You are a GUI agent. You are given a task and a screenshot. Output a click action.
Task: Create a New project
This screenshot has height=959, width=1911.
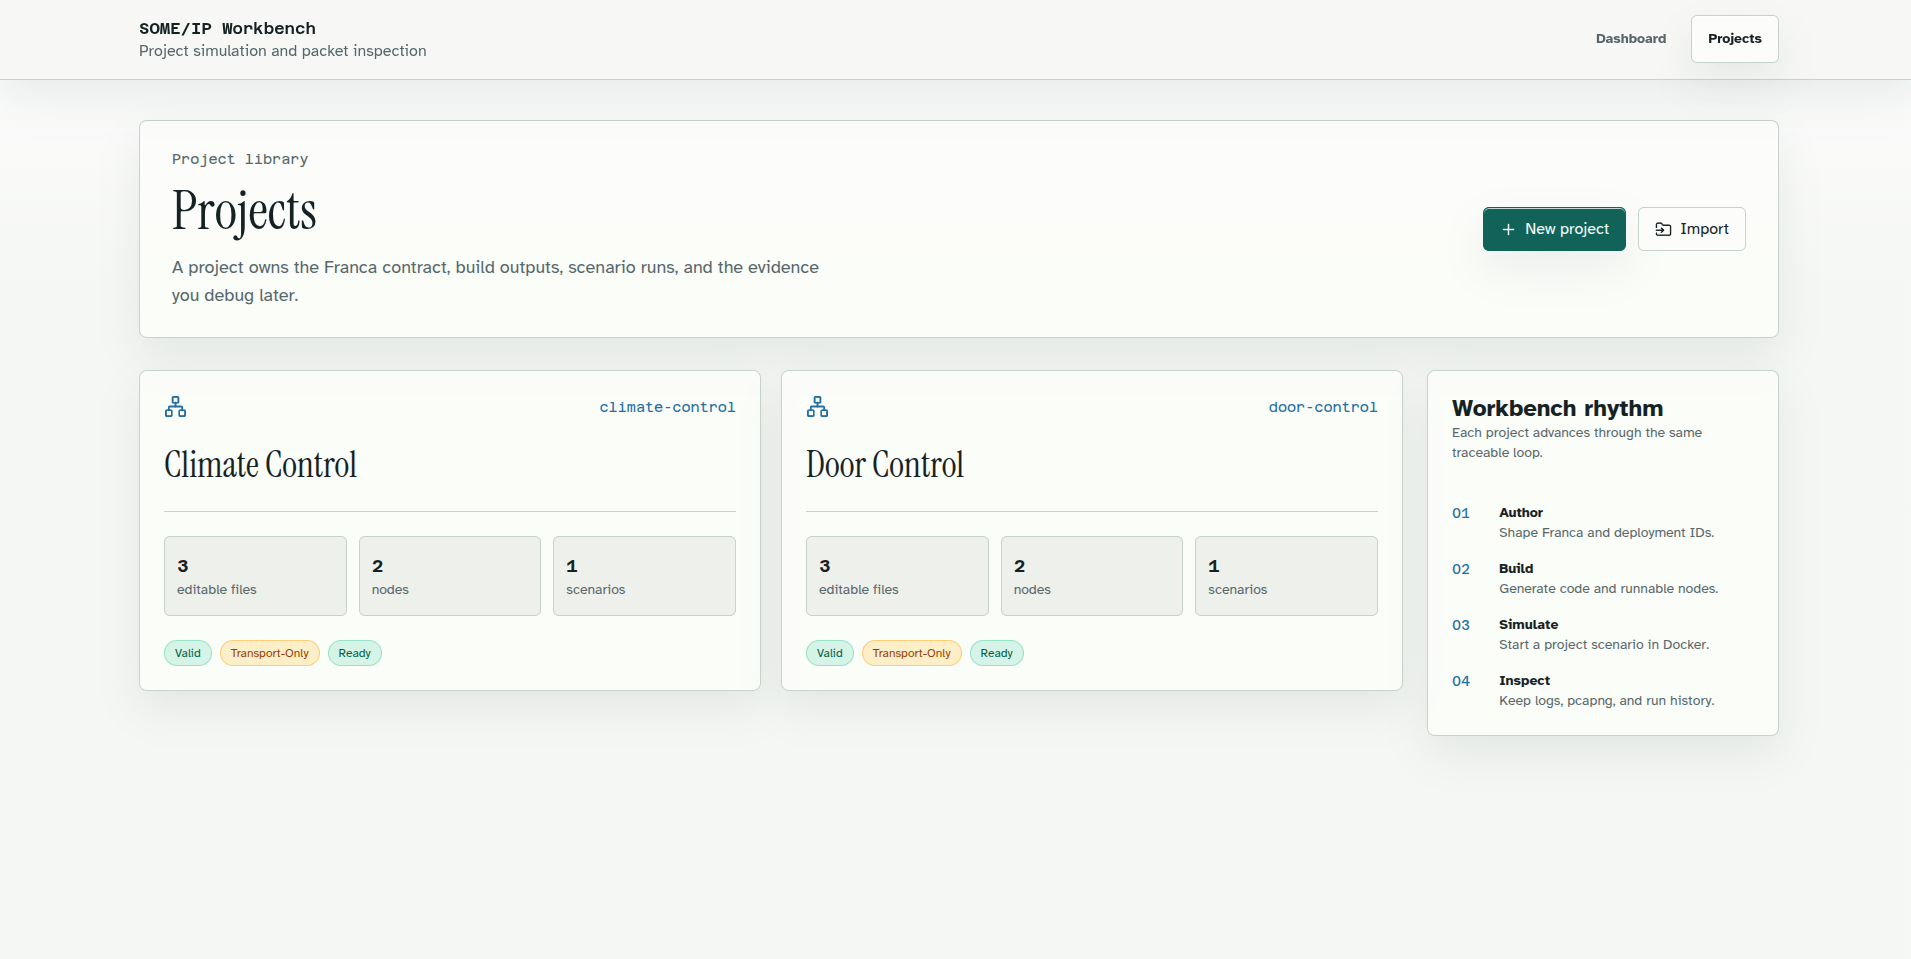[x=1554, y=229]
